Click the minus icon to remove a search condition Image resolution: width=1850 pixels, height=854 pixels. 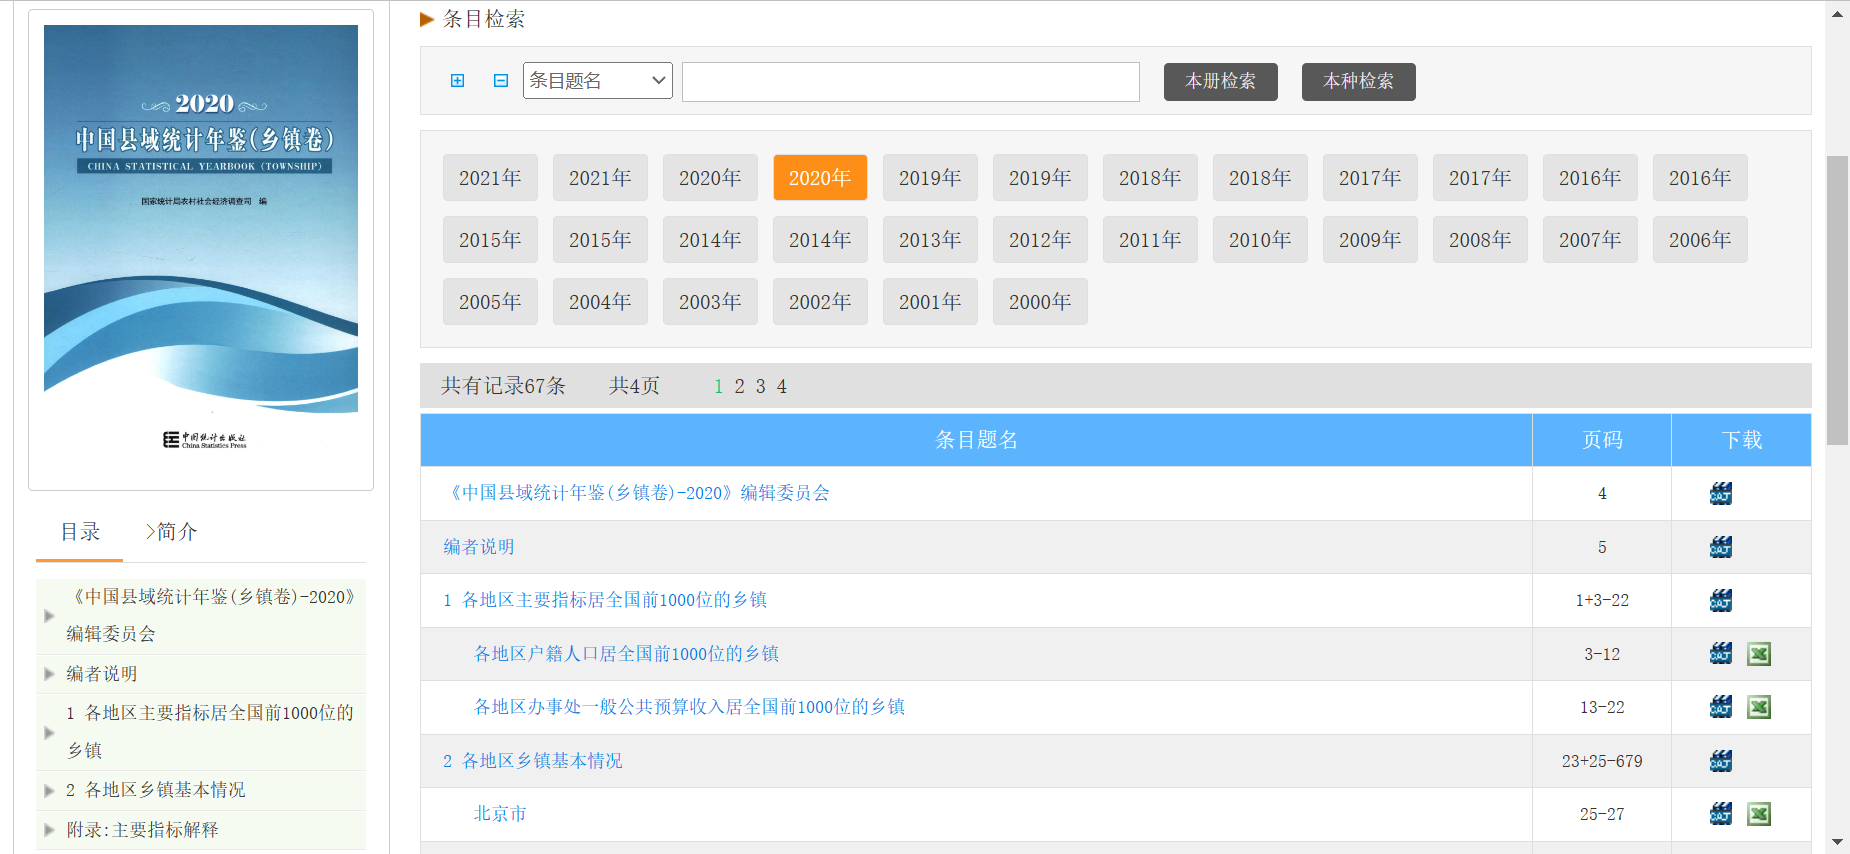(501, 81)
